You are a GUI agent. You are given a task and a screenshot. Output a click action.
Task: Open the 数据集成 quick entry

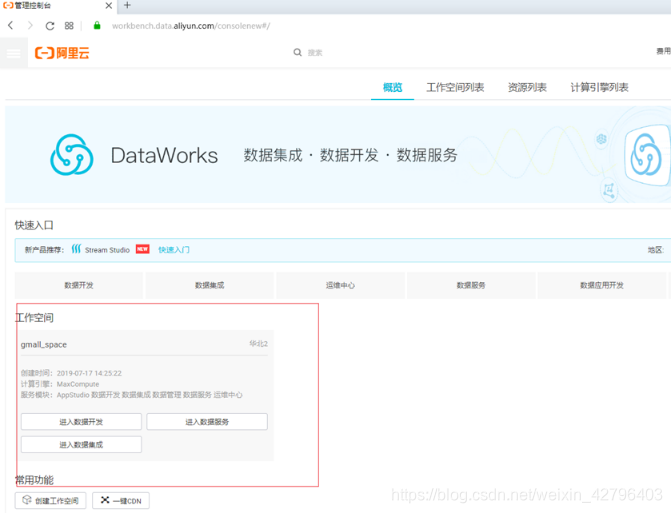[210, 285]
